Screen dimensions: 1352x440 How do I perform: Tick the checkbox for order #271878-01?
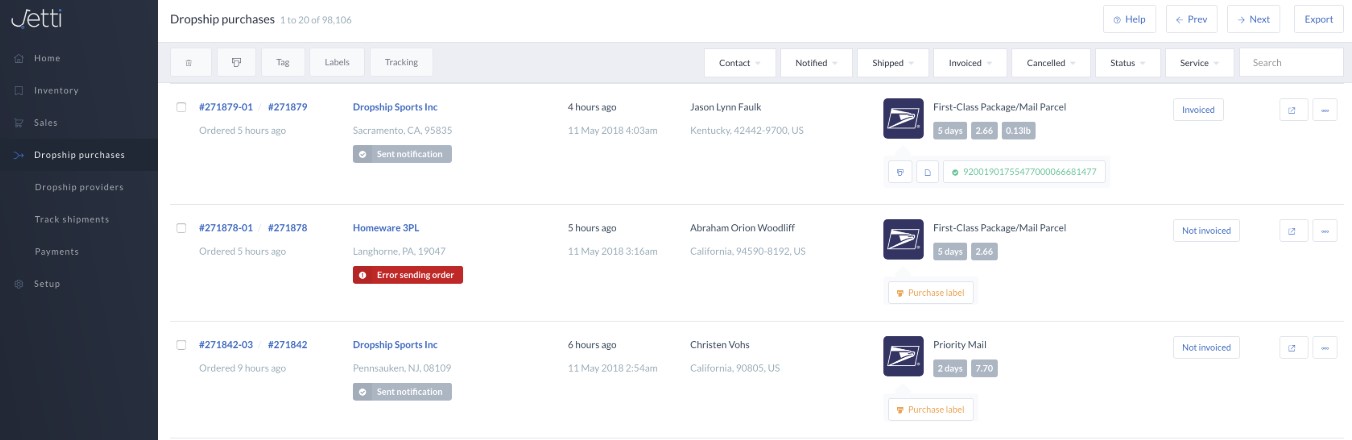coord(181,228)
